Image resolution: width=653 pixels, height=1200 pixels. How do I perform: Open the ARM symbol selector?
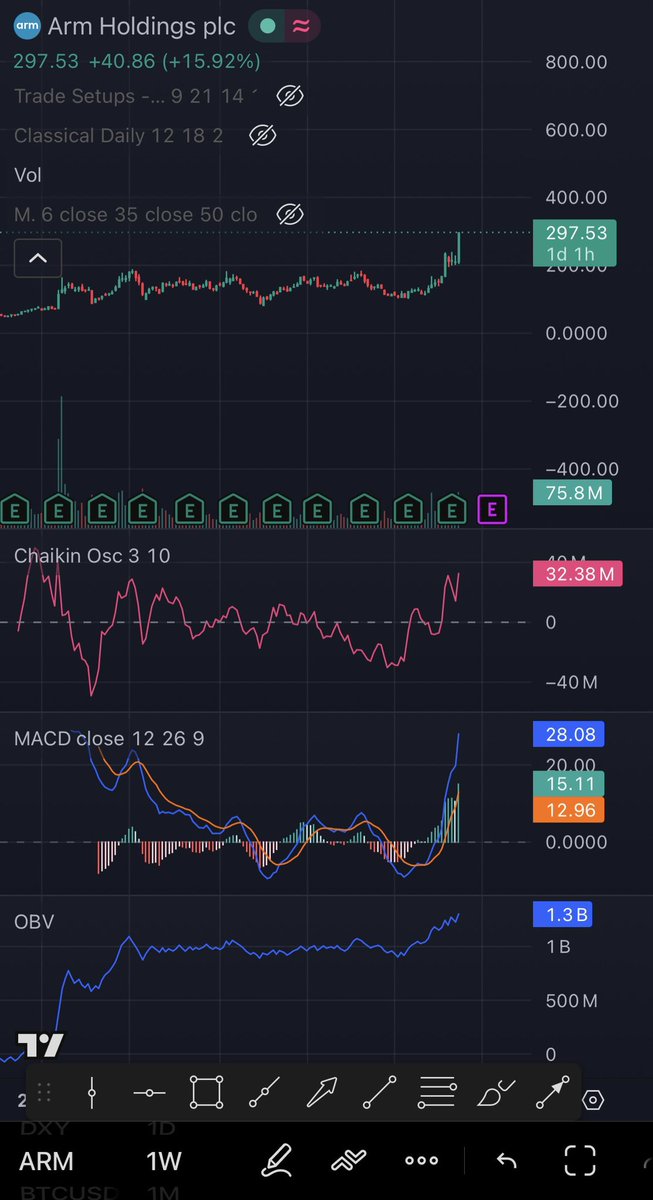tap(45, 1162)
